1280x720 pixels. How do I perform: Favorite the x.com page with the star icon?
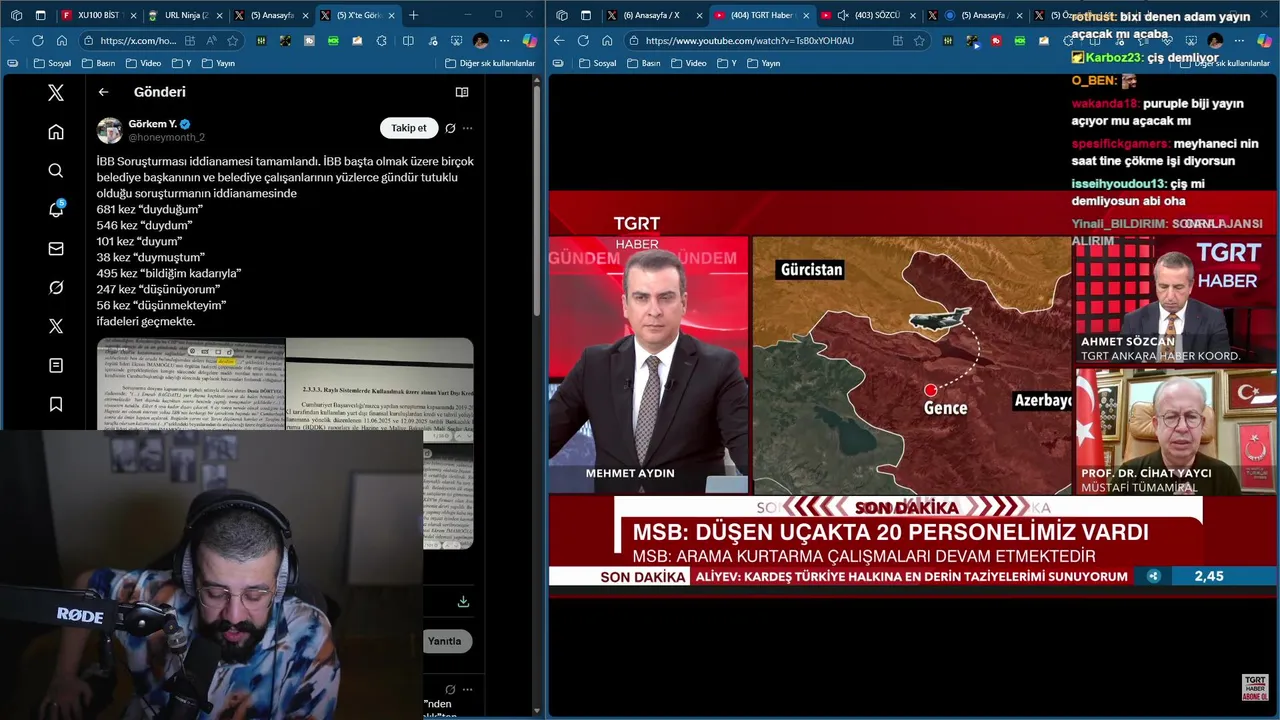pyautogui.click(x=233, y=41)
